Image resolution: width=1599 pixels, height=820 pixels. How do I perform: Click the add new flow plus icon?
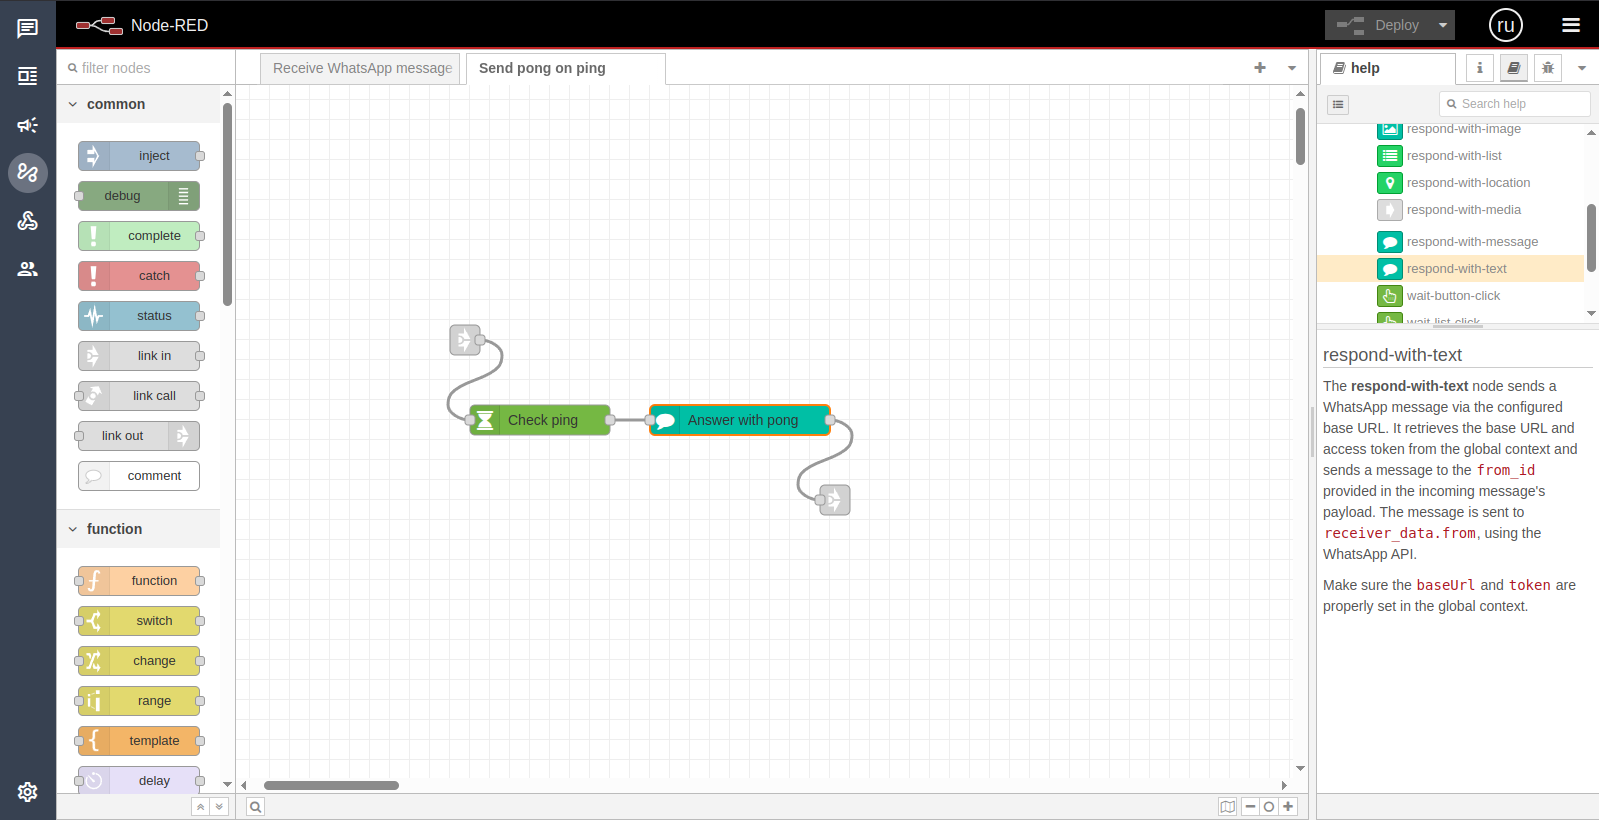[x=1259, y=68]
